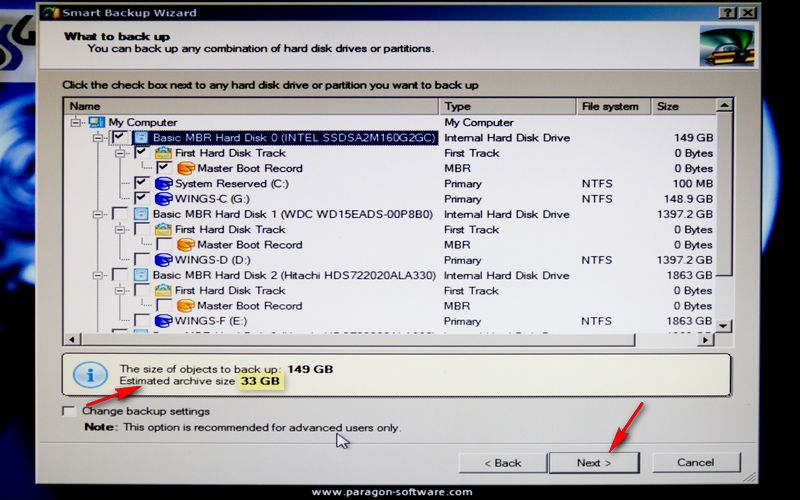Cancel the backup wizard
This screenshot has width=800, height=500.
pos(695,462)
